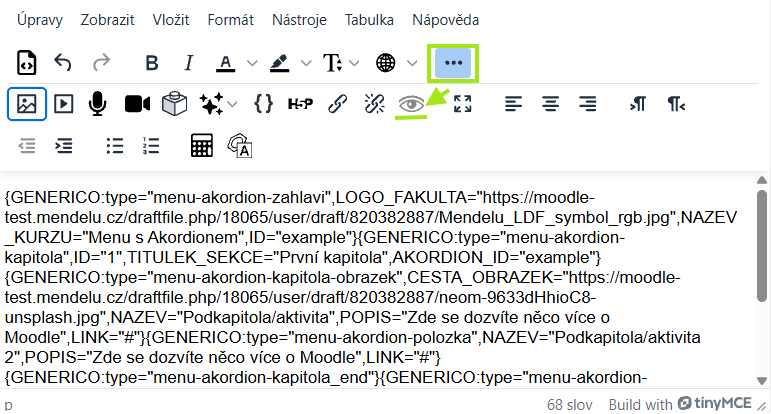This screenshot has width=771, height=414.
Task: Open the Tabulka menu
Action: [x=369, y=19]
